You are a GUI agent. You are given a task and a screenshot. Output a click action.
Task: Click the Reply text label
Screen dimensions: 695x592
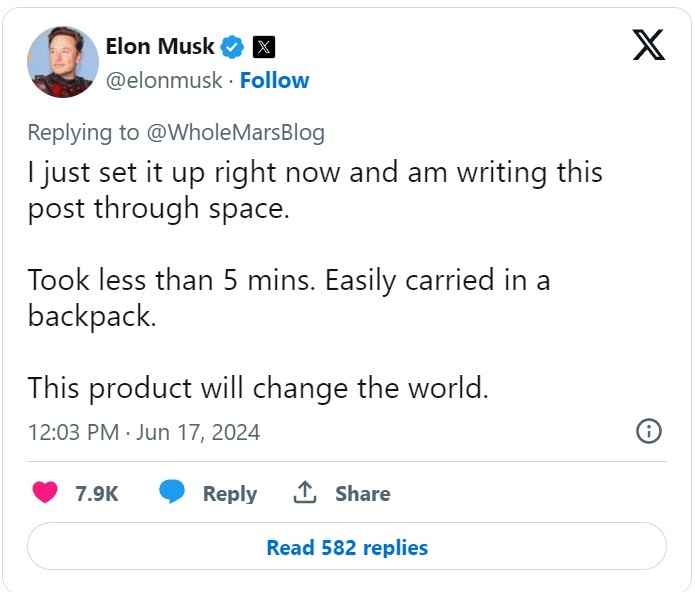coord(229,493)
